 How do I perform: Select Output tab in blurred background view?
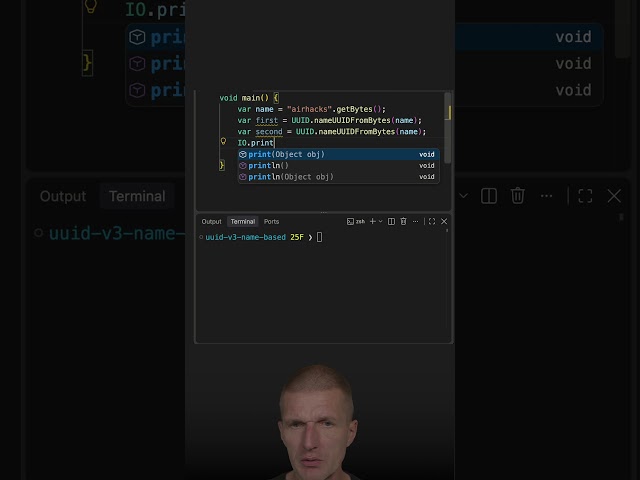tap(63, 196)
